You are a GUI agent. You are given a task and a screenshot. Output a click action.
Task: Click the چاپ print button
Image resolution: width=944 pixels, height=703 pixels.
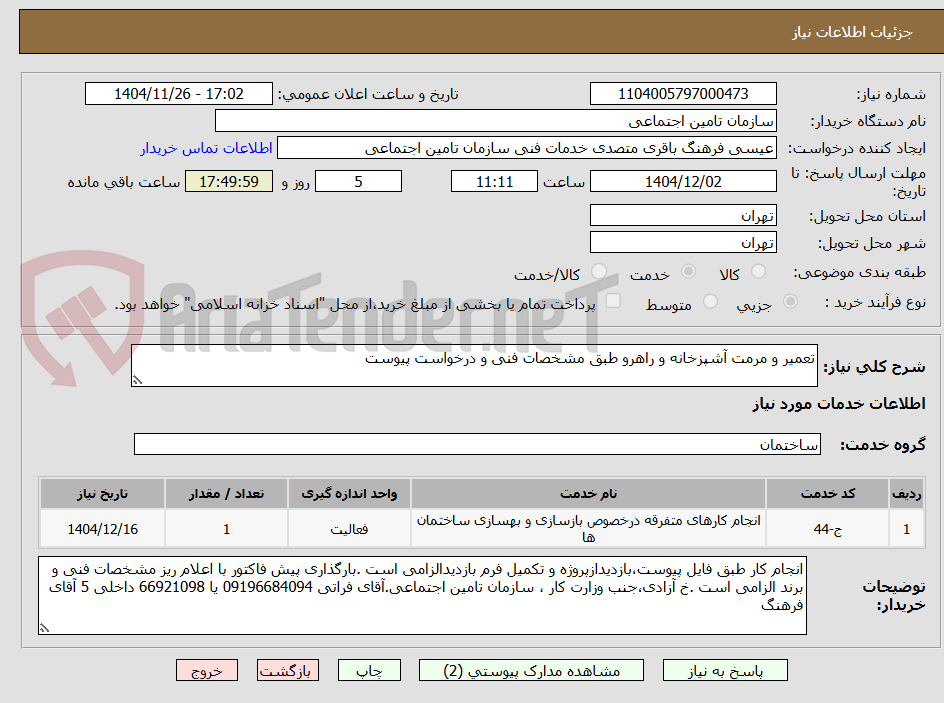369,670
